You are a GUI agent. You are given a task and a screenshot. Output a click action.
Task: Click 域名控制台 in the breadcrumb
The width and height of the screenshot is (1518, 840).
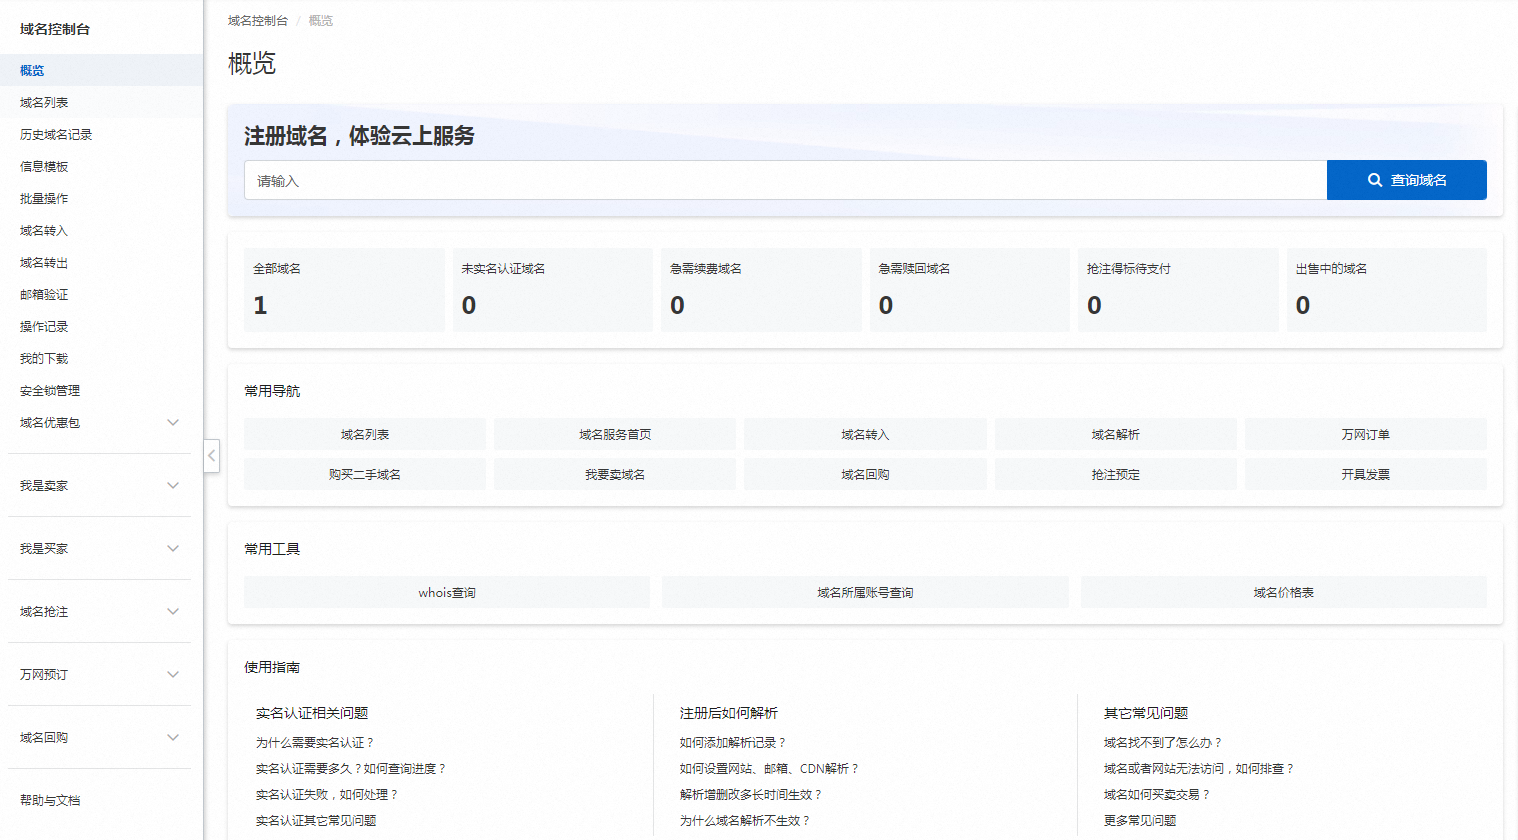tap(258, 20)
